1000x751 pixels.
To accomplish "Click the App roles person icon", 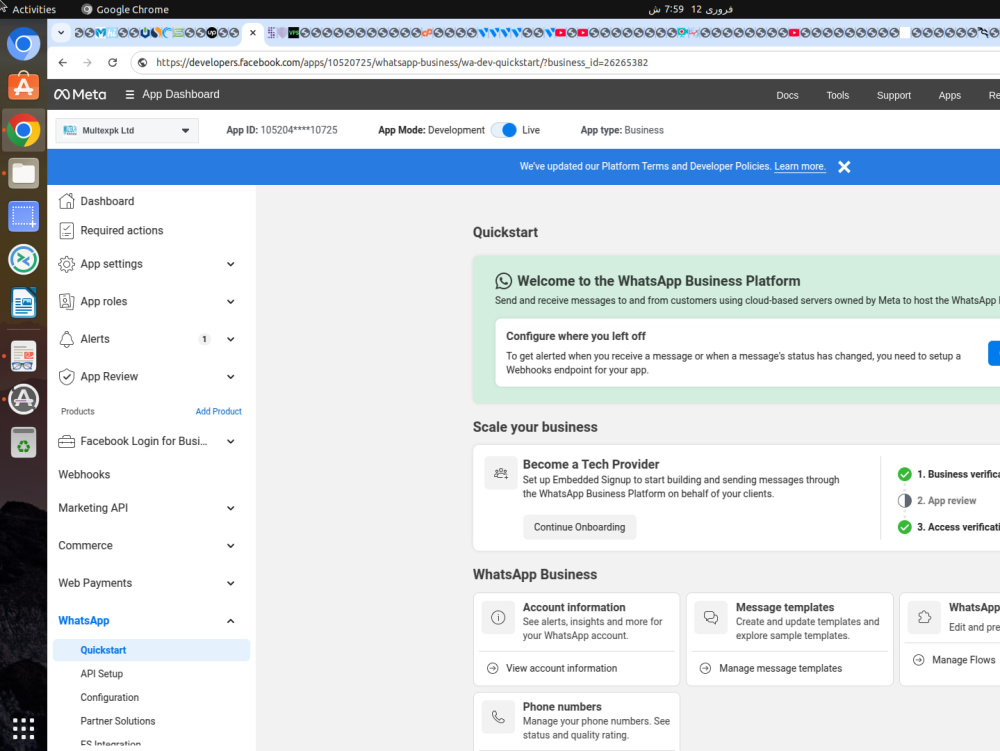I will point(66,302).
